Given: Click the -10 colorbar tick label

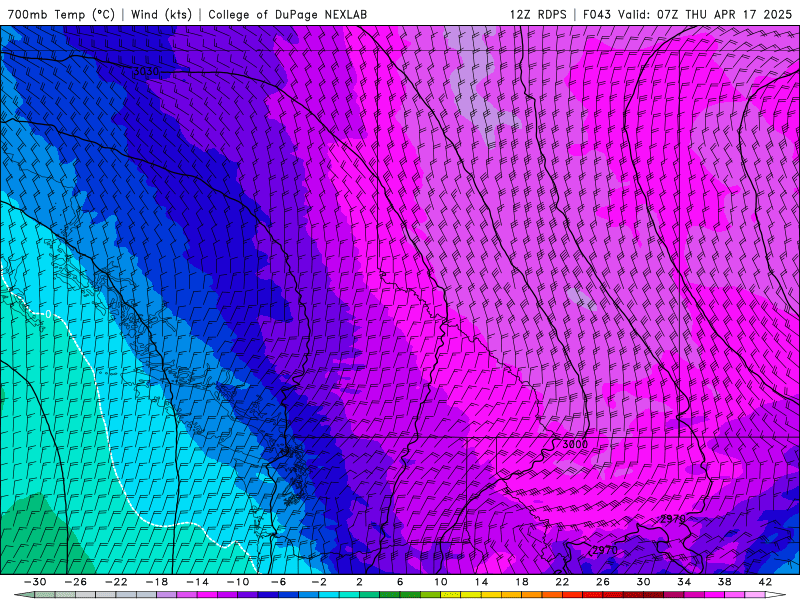Looking at the screenshot, I should click(x=238, y=582).
